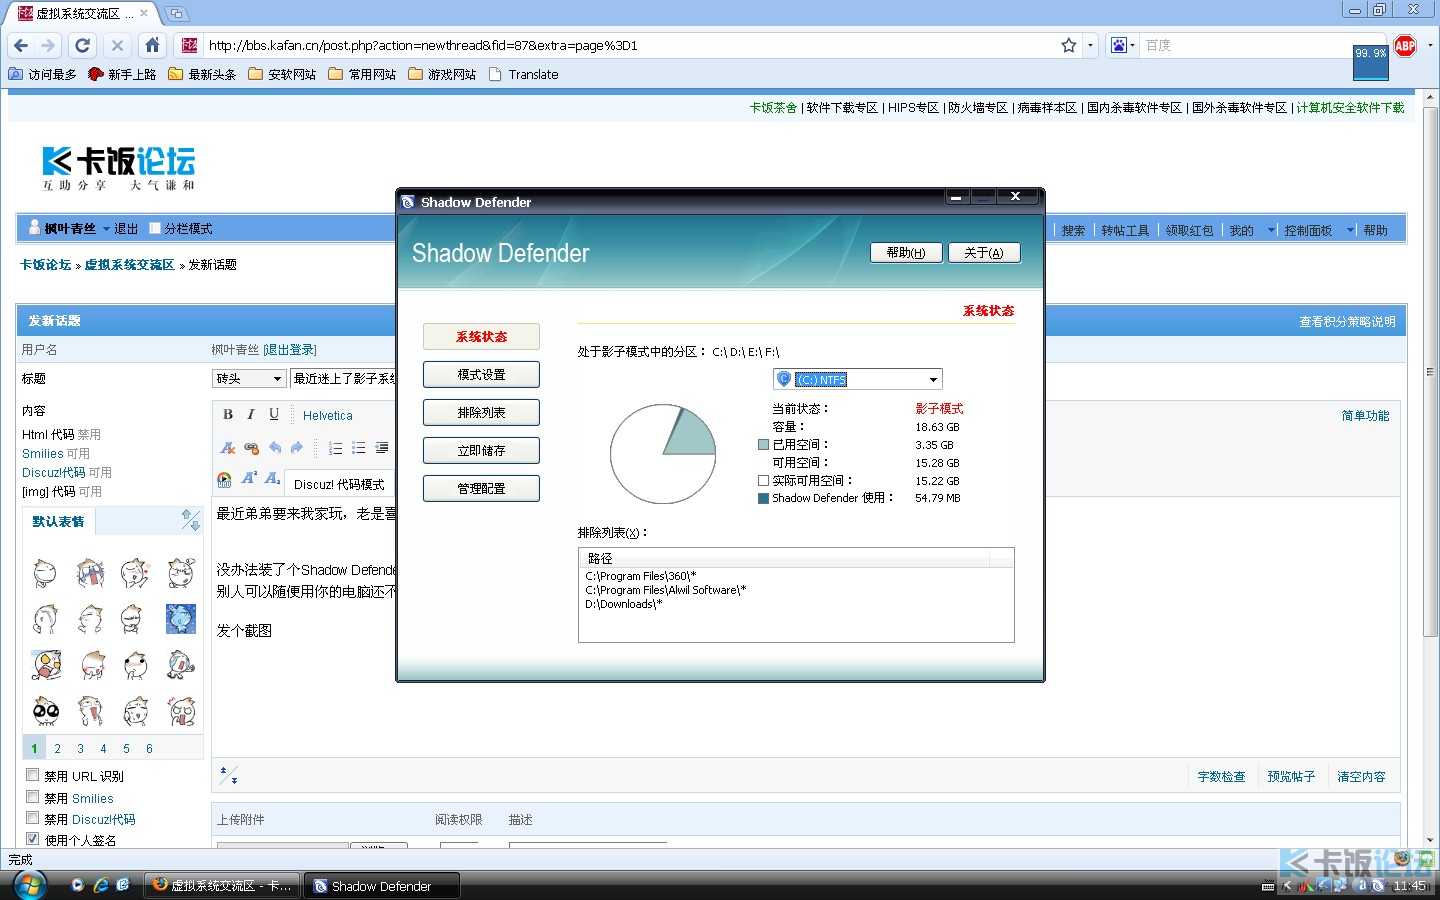Click the redo arrow in the editor toolbar
The image size is (1440, 900).
[x=297, y=448]
